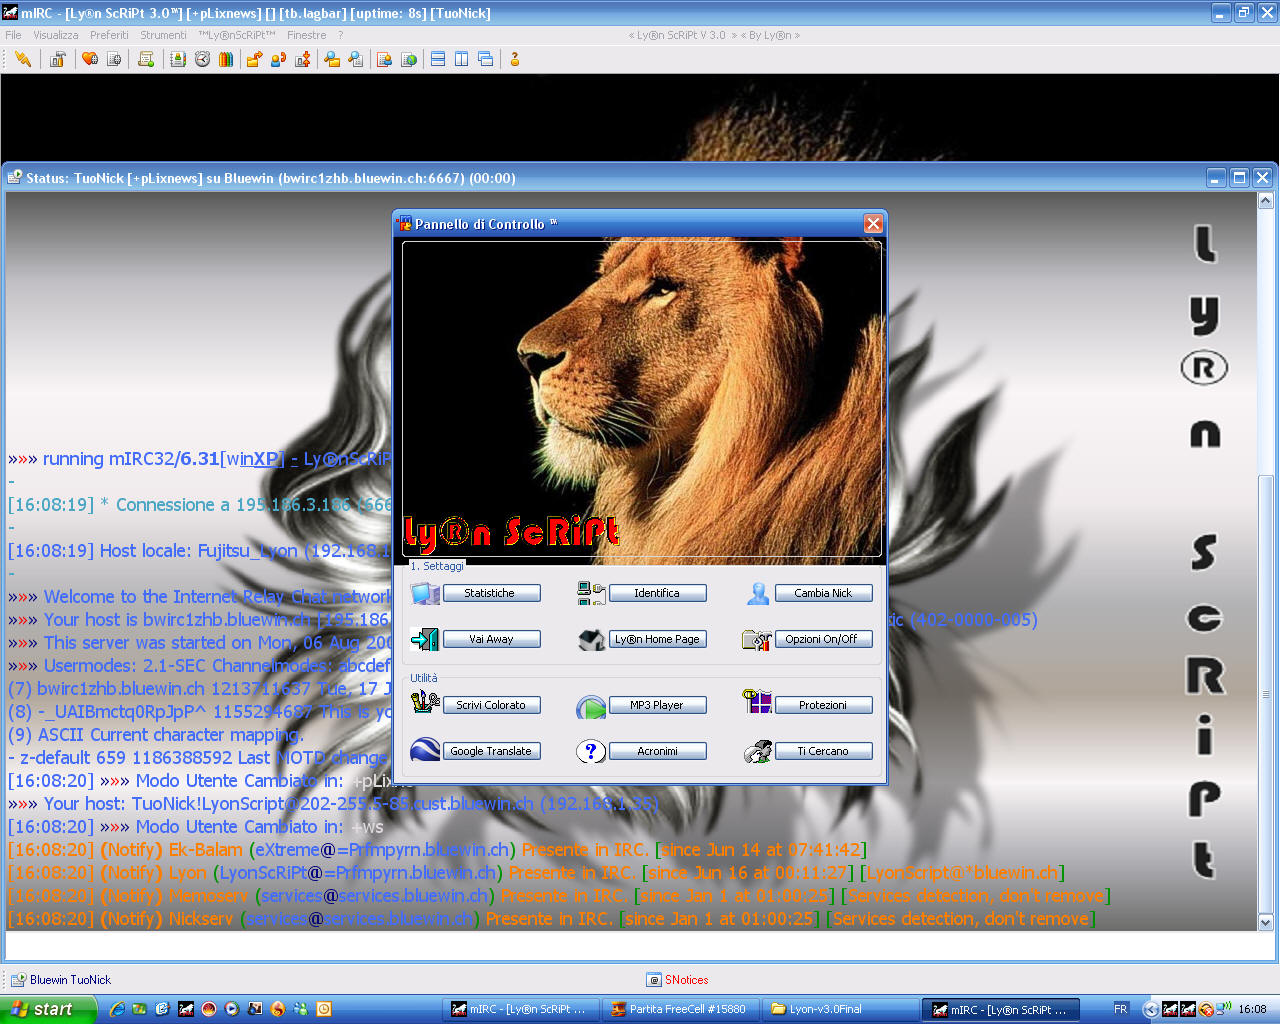
Task: Open Ly®n Home Page button
Action: [657, 639]
